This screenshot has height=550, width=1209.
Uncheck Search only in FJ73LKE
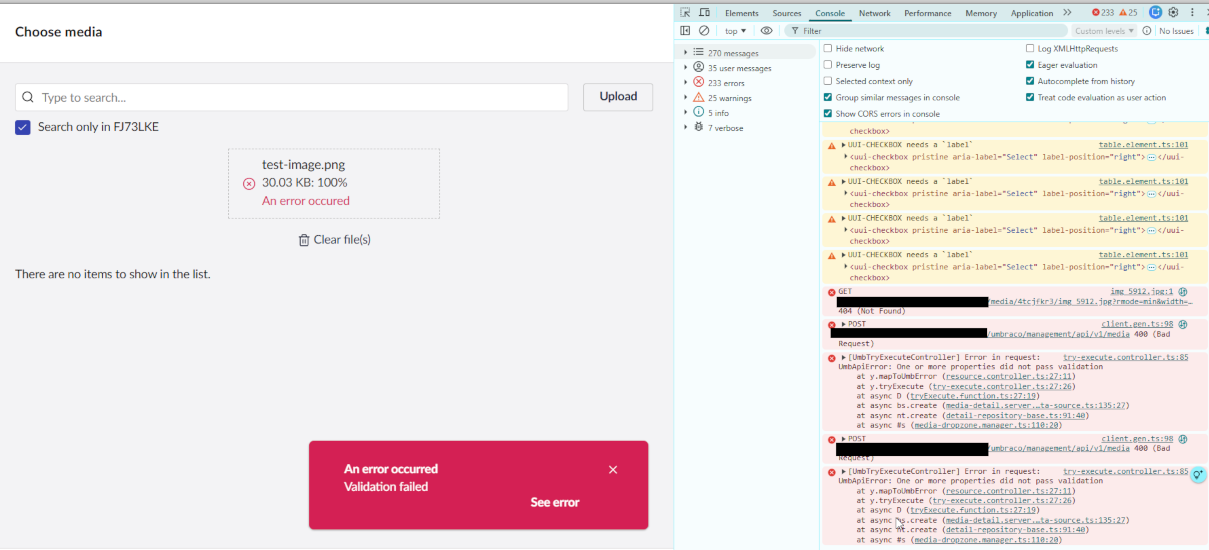pos(23,127)
